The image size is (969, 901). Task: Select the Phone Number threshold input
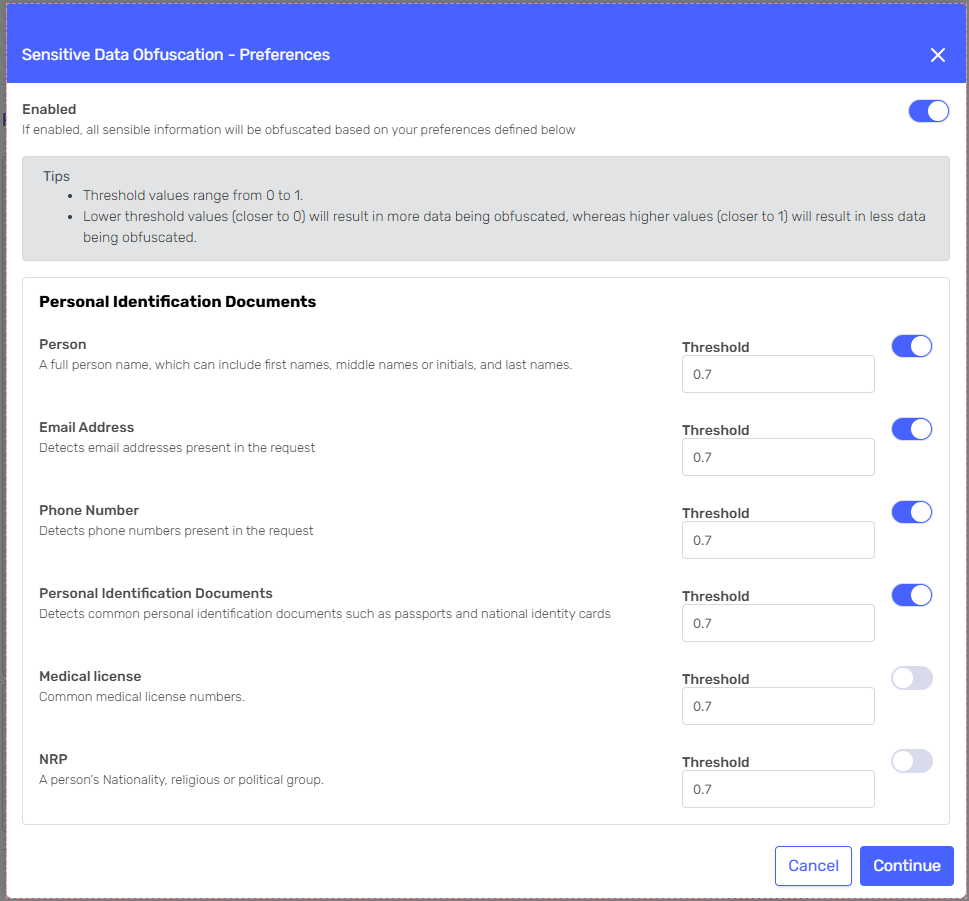coord(777,540)
